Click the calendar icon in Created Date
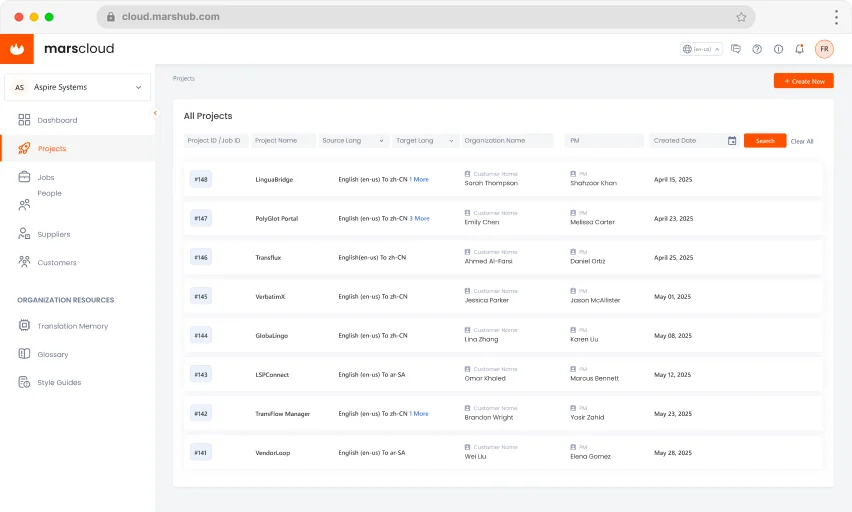 [732, 141]
